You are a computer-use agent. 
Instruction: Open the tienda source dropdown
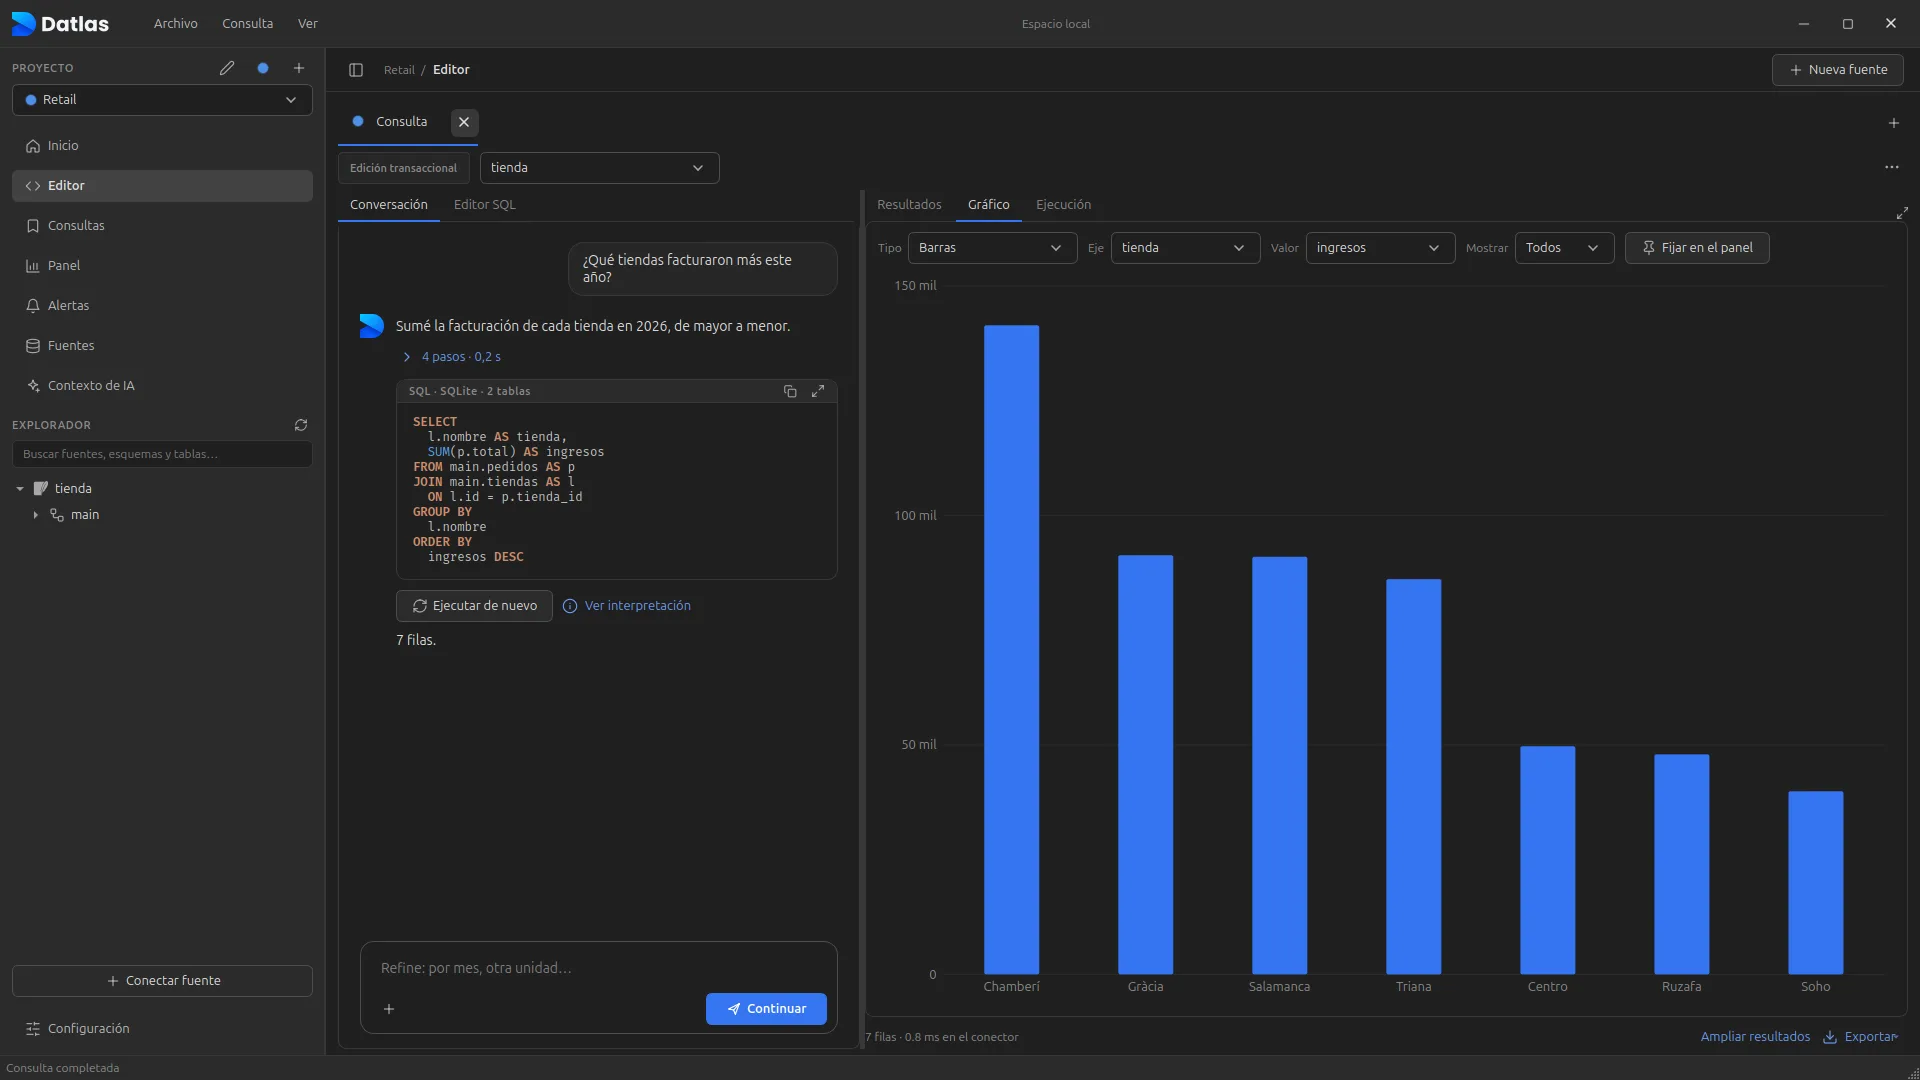point(599,168)
